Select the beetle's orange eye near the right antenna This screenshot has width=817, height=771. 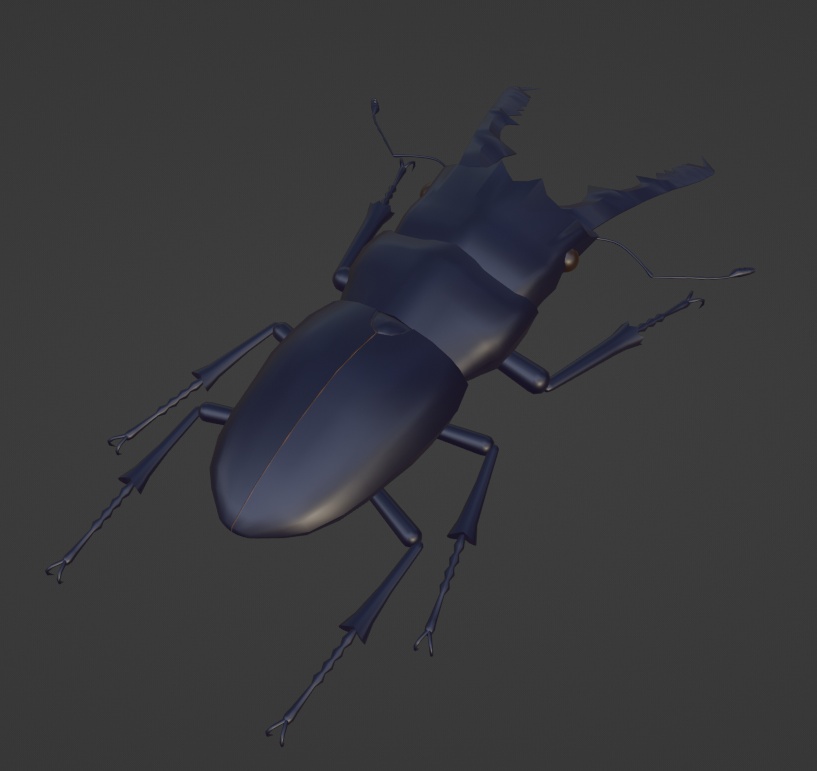pos(571,260)
